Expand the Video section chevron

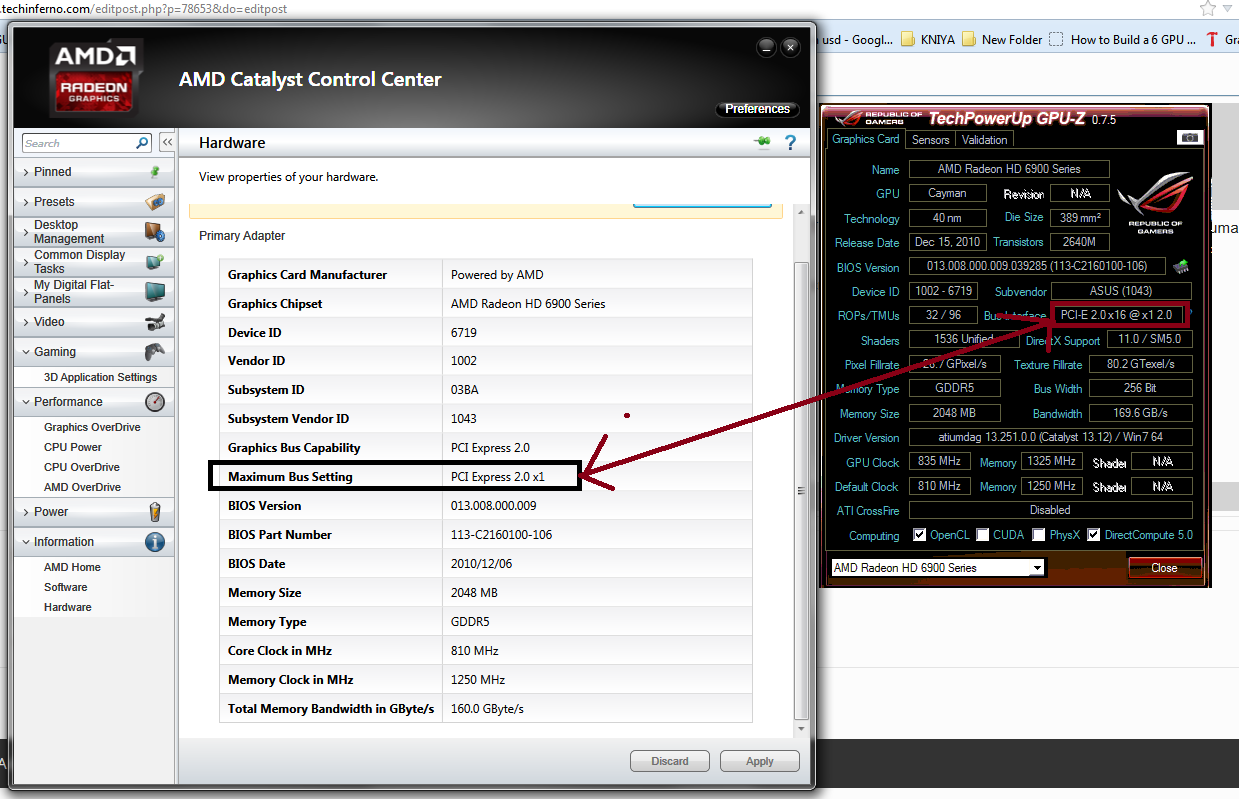point(25,322)
